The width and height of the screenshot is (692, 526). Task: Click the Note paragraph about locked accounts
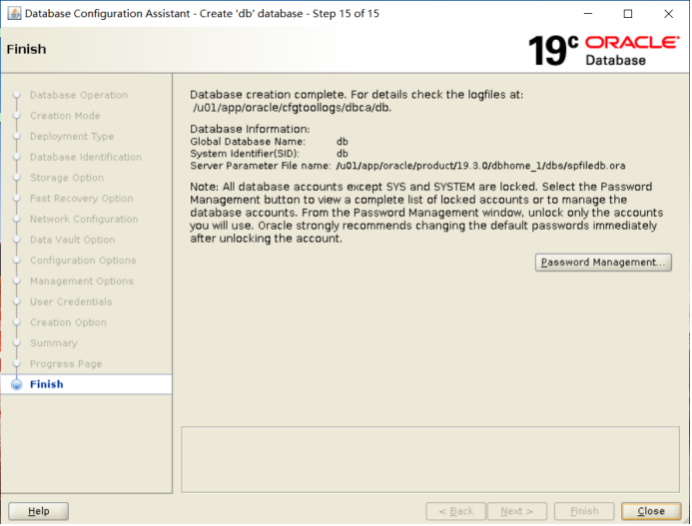[426, 213]
